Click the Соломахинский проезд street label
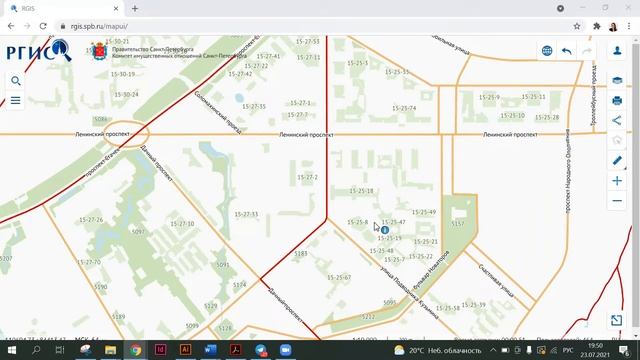Image resolution: width=640 pixels, height=360 pixels. [218, 112]
